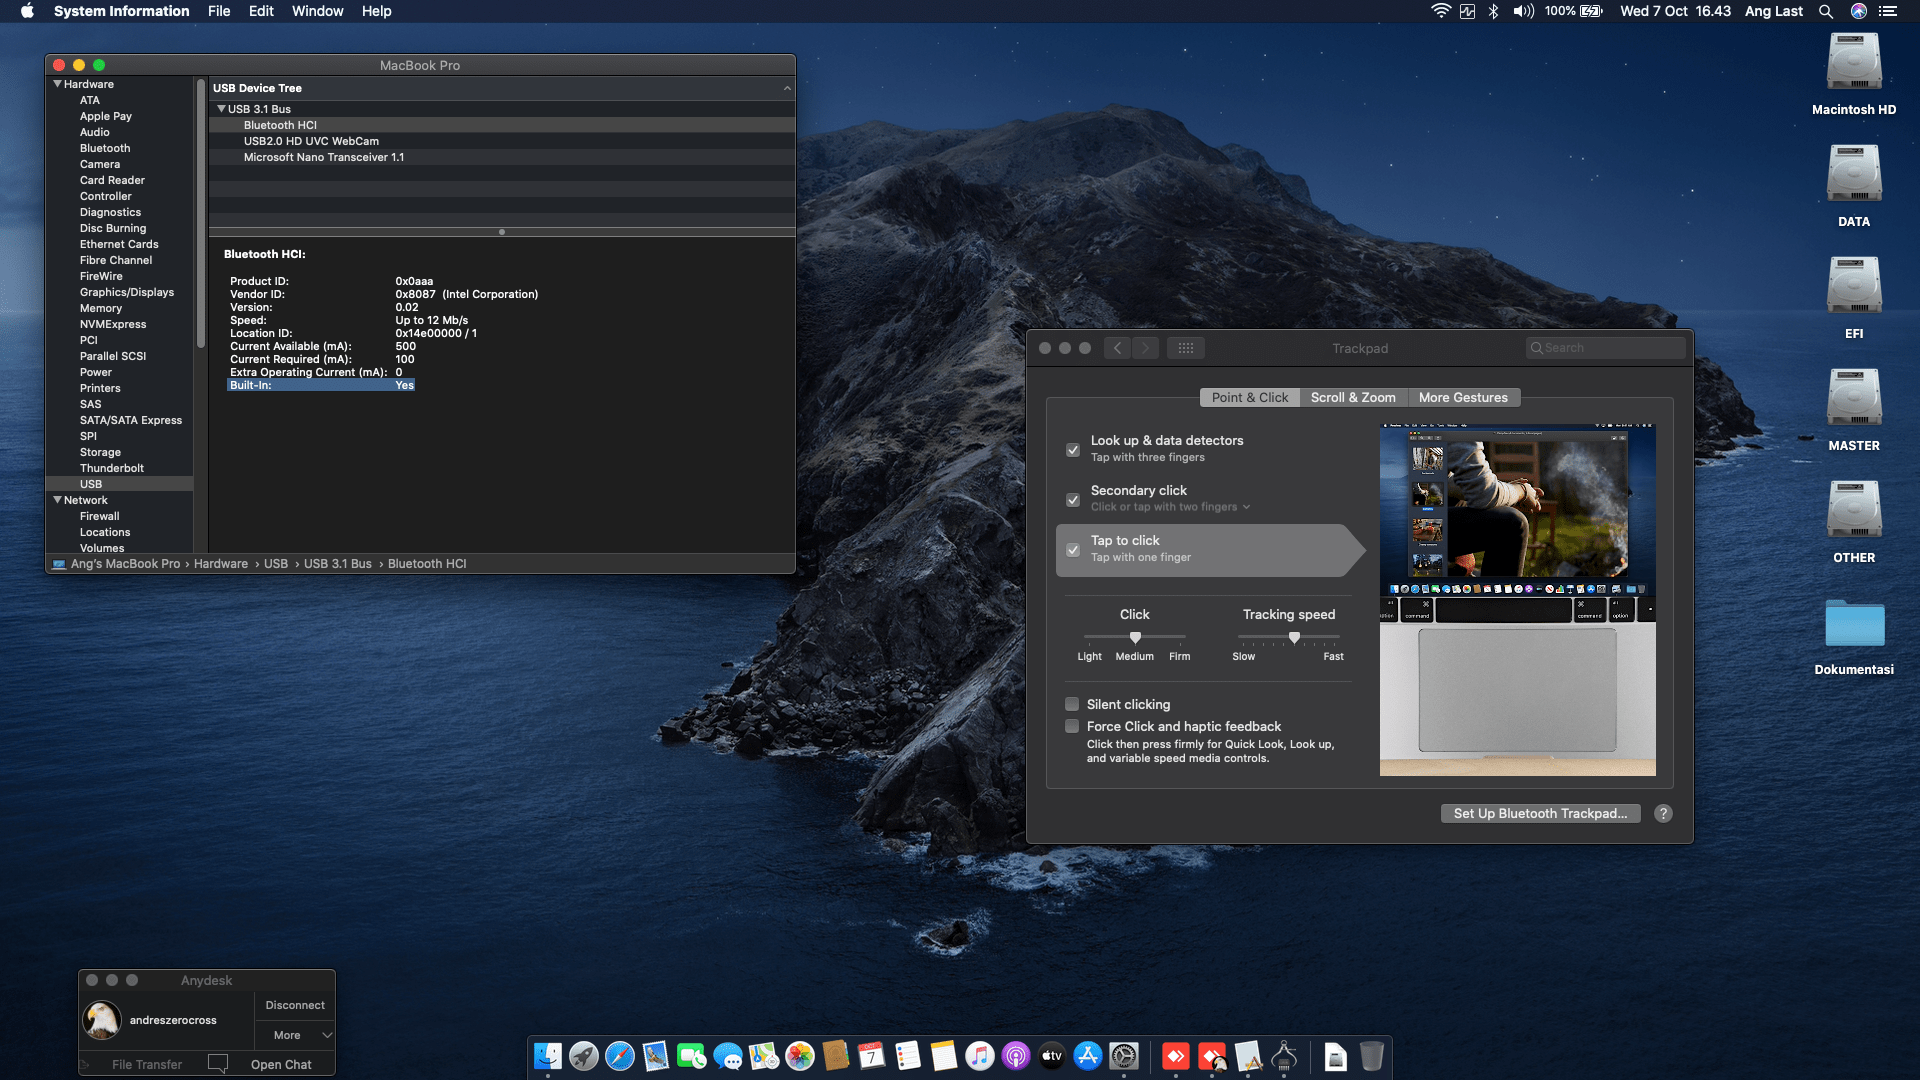
Task: Click Set Up Bluetooth Trackpad button
Action: [1540, 814]
